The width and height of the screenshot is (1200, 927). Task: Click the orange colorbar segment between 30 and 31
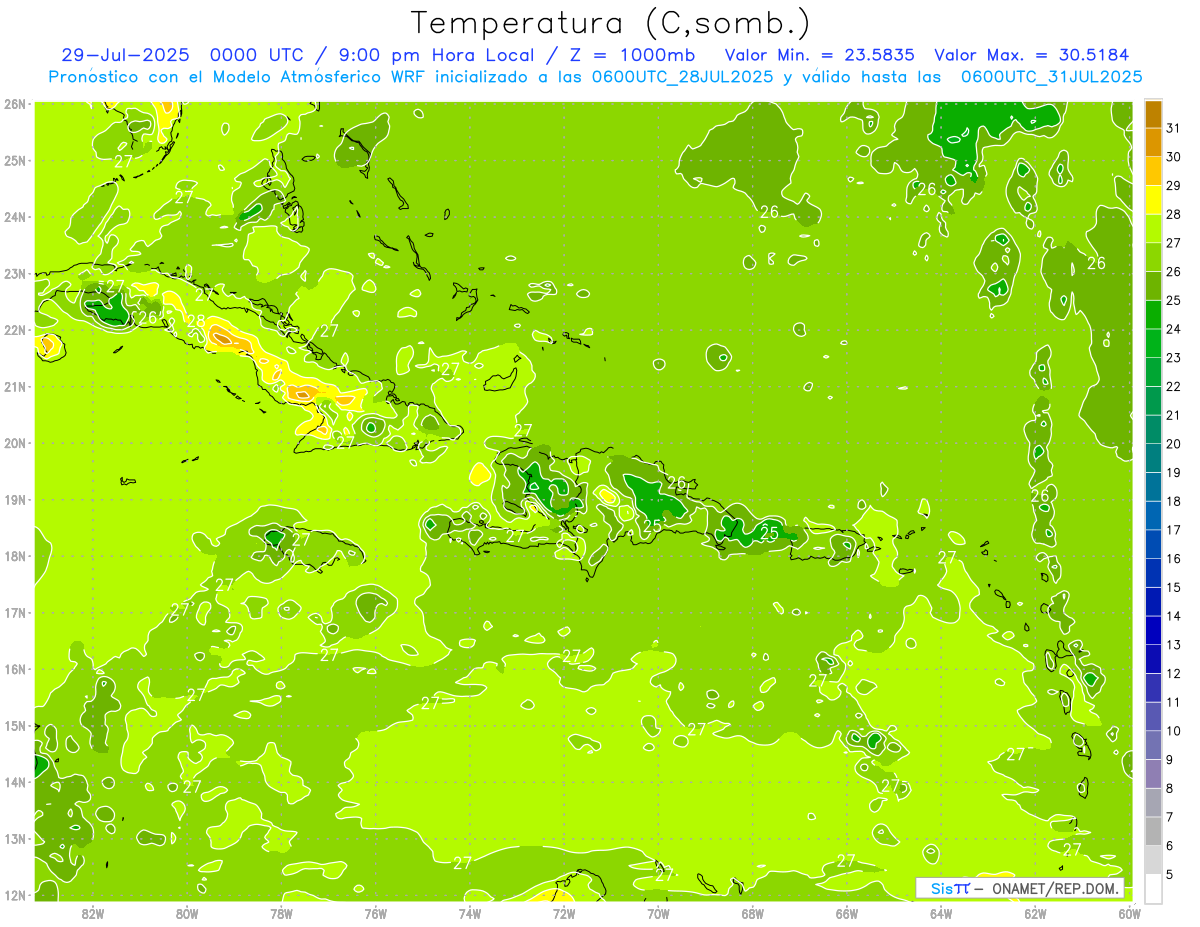point(1153,142)
